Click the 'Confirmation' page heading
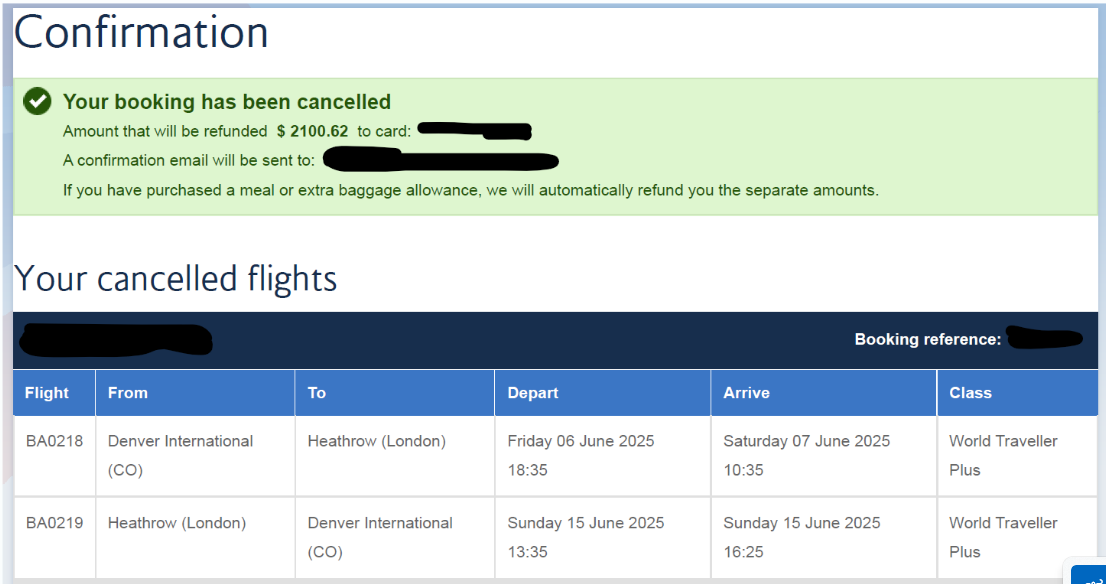1106x584 pixels. tap(140, 32)
